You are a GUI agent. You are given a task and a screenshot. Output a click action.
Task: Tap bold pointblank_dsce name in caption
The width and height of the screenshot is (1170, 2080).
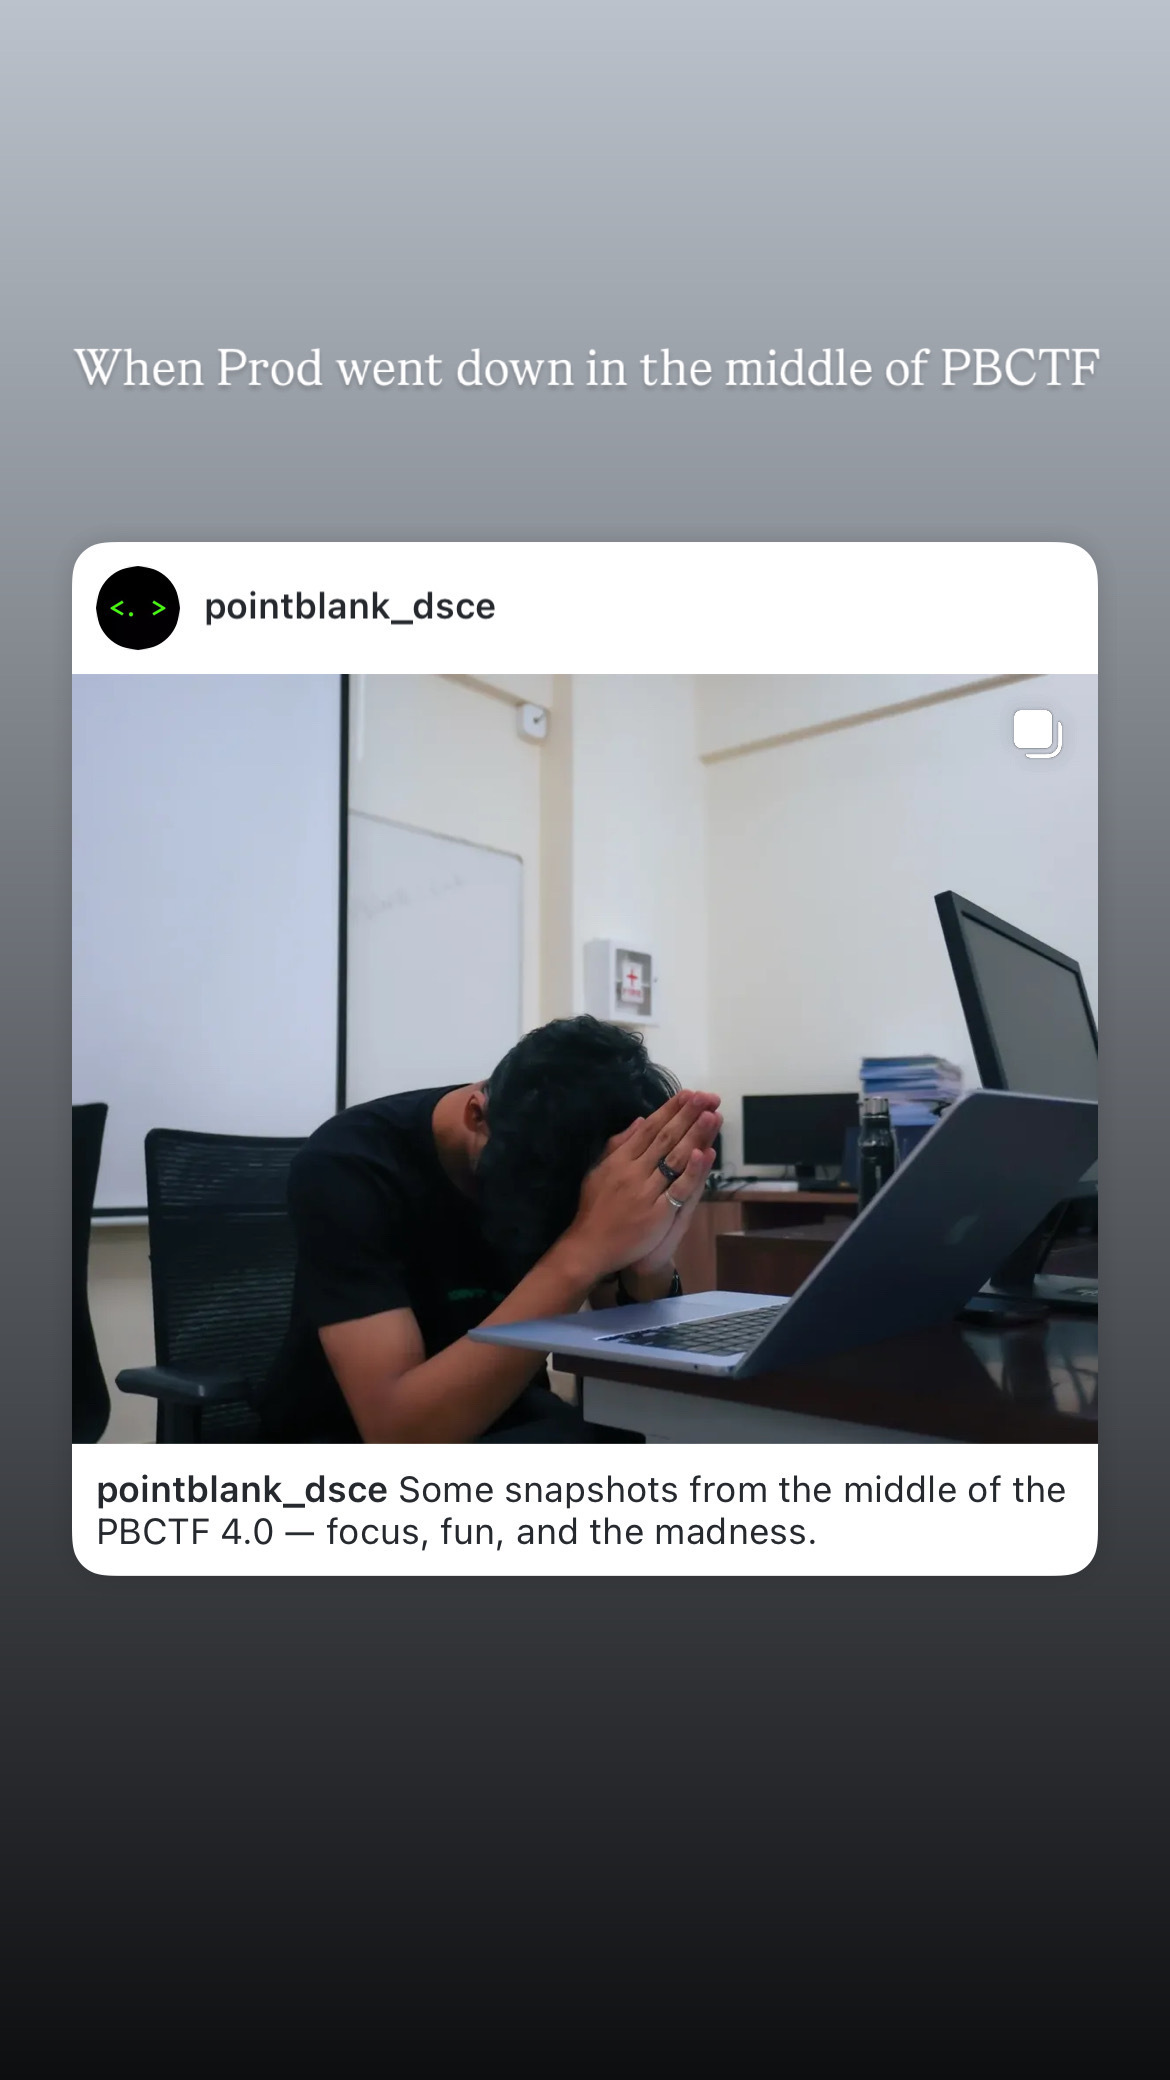click(241, 1490)
